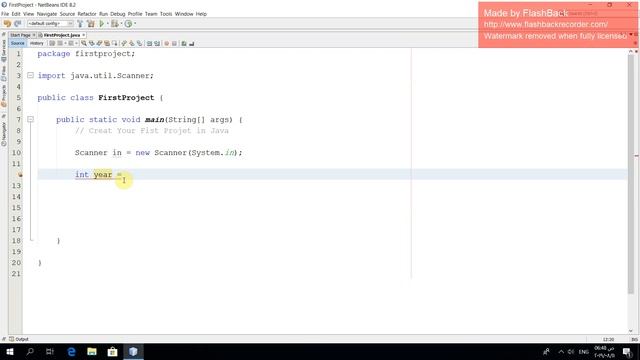Screen dimensions: 640x360
Task: Open the Windows Start menu
Action: 10,351
